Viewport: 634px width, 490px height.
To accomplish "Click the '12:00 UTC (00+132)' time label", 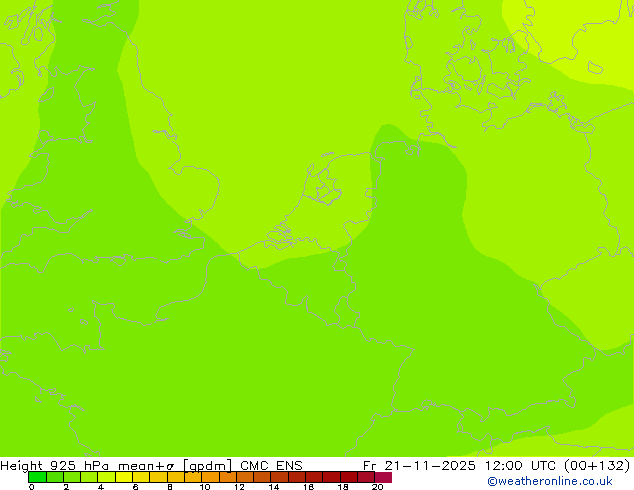I will pos(557,466).
